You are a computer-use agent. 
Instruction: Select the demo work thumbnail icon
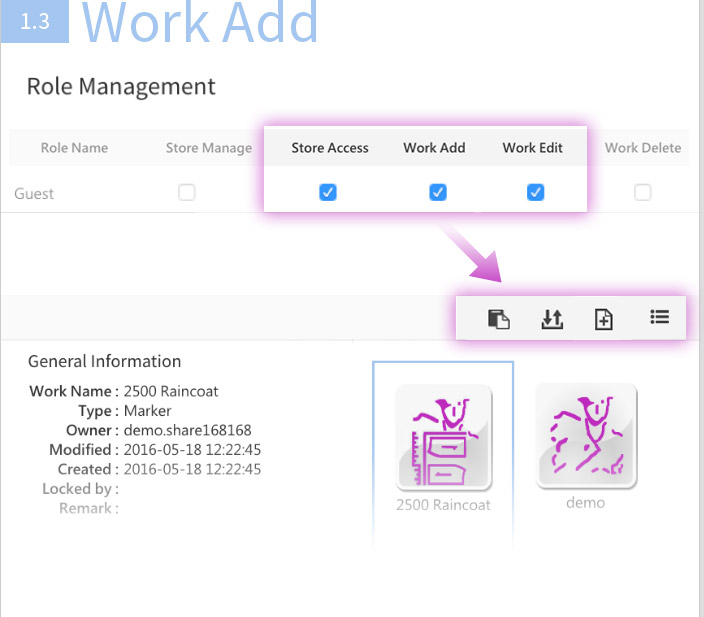pyautogui.click(x=585, y=436)
